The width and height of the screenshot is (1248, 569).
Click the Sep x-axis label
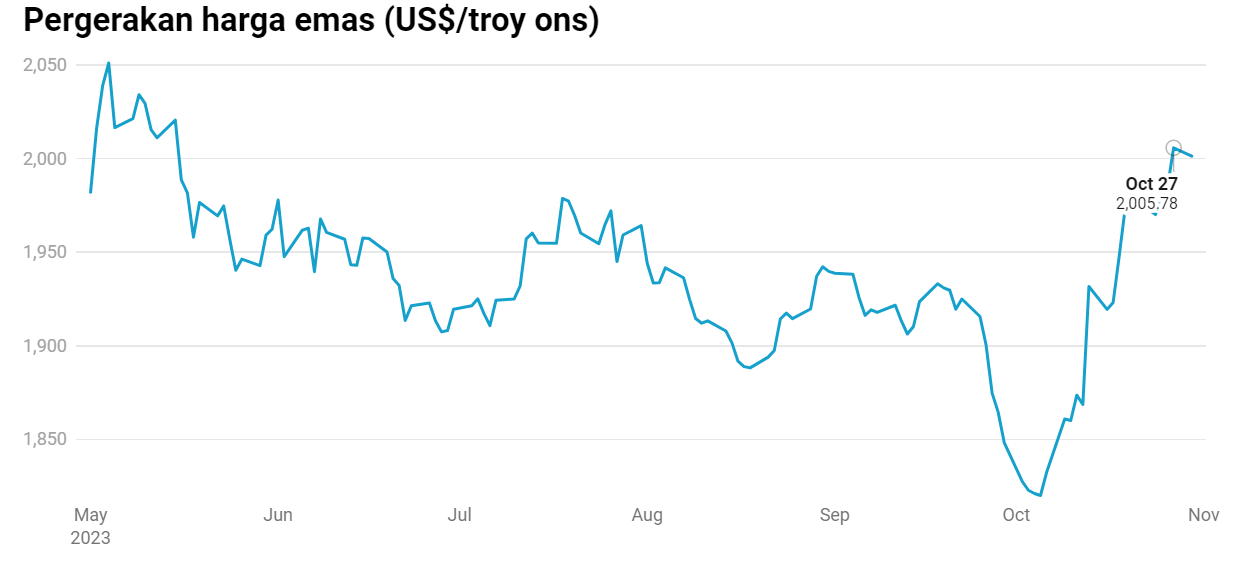pos(834,515)
